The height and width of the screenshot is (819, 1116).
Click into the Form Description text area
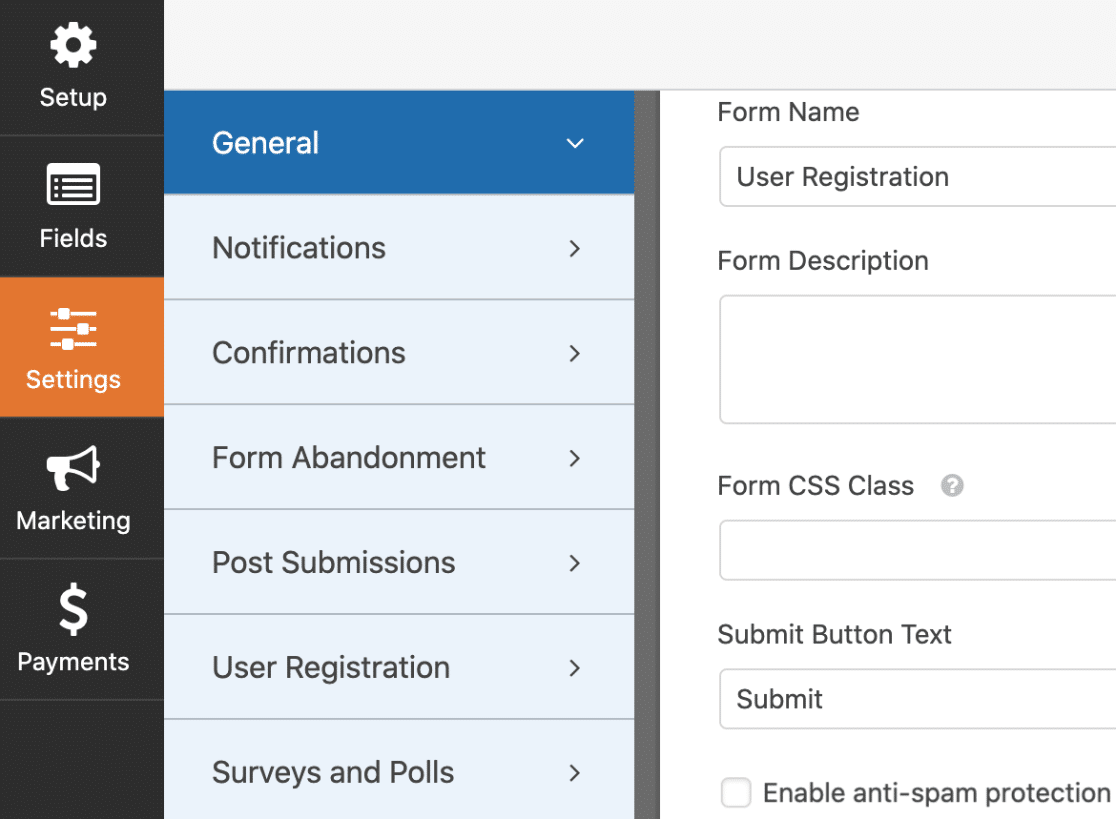pyautogui.click(x=917, y=359)
